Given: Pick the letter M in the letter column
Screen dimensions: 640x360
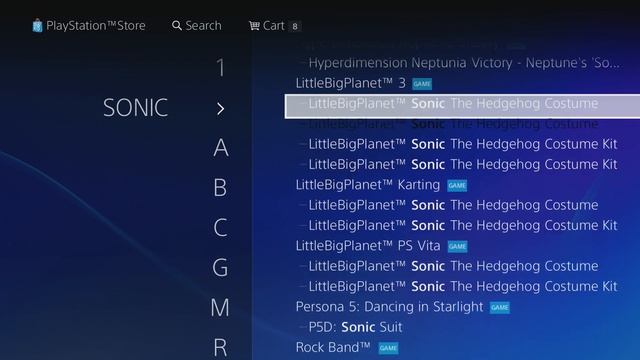Looking at the screenshot, I should point(220,307).
